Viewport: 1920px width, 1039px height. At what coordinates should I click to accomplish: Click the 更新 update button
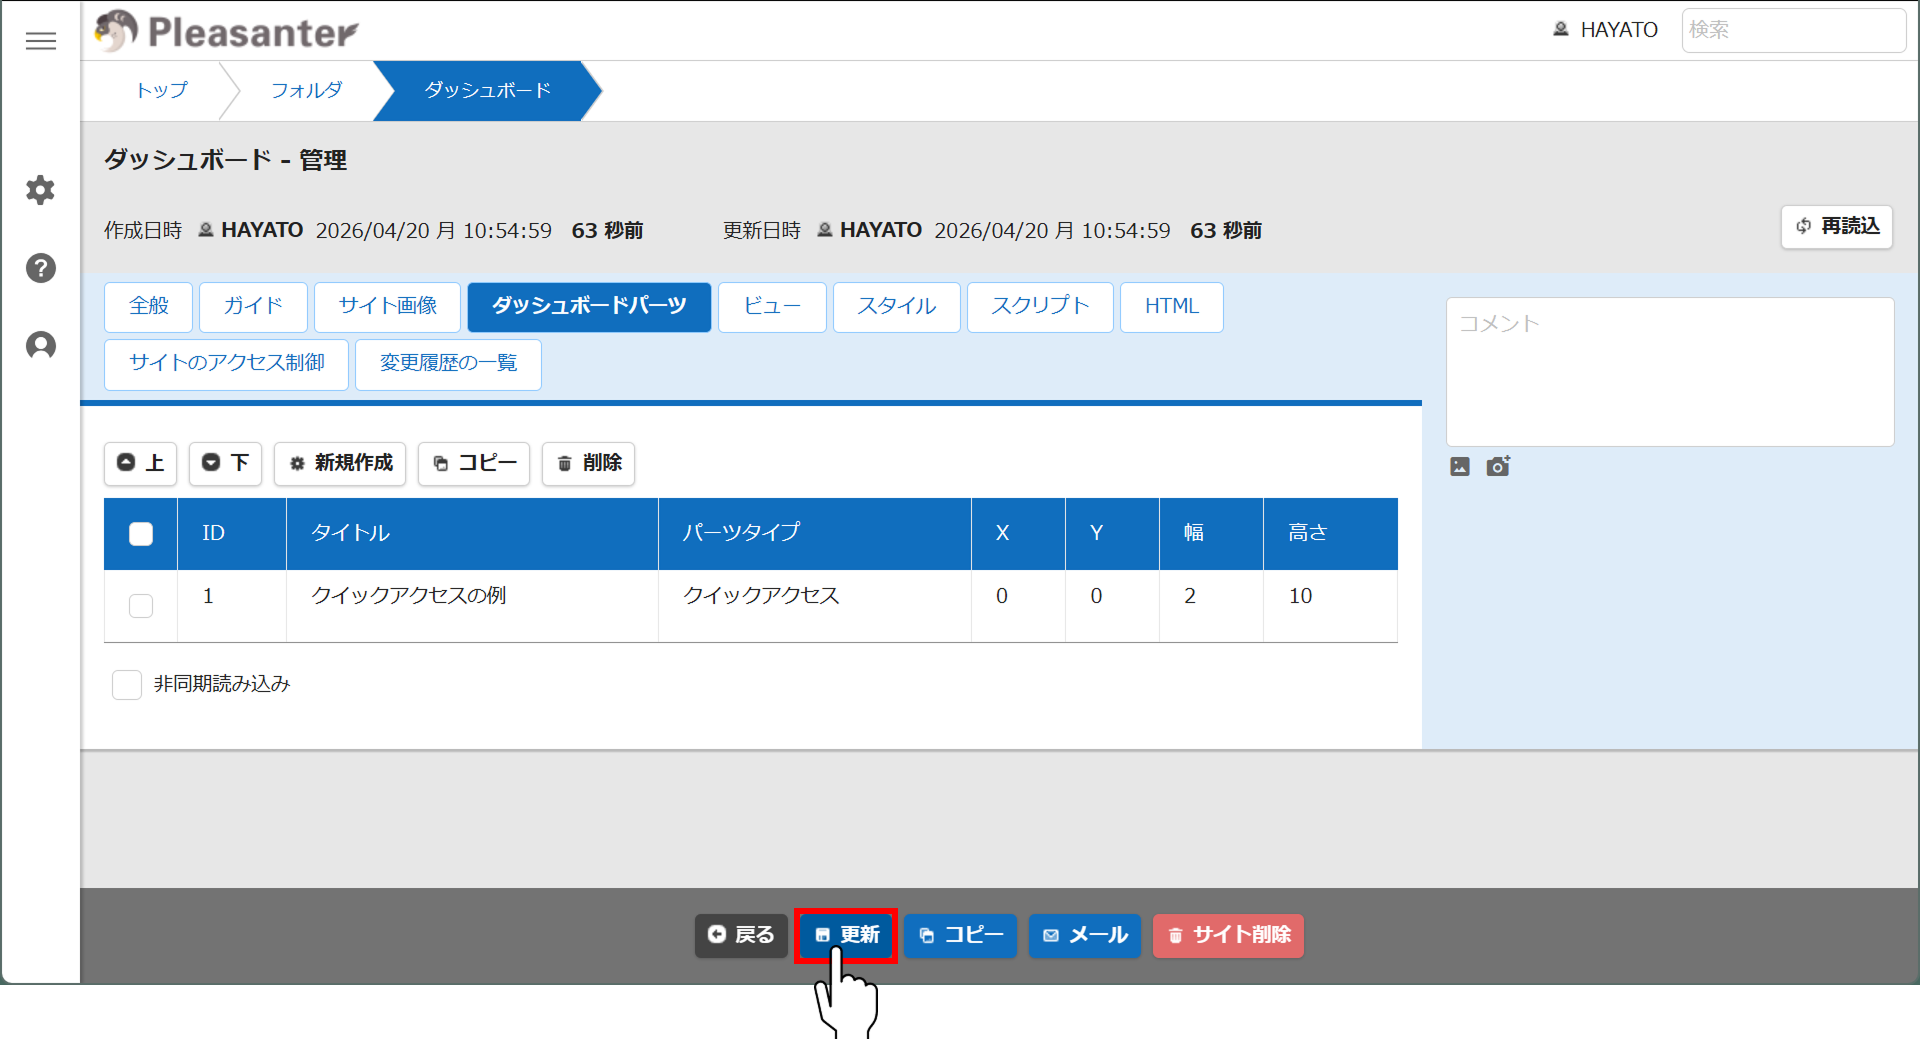pyautogui.click(x=846, y=936)
